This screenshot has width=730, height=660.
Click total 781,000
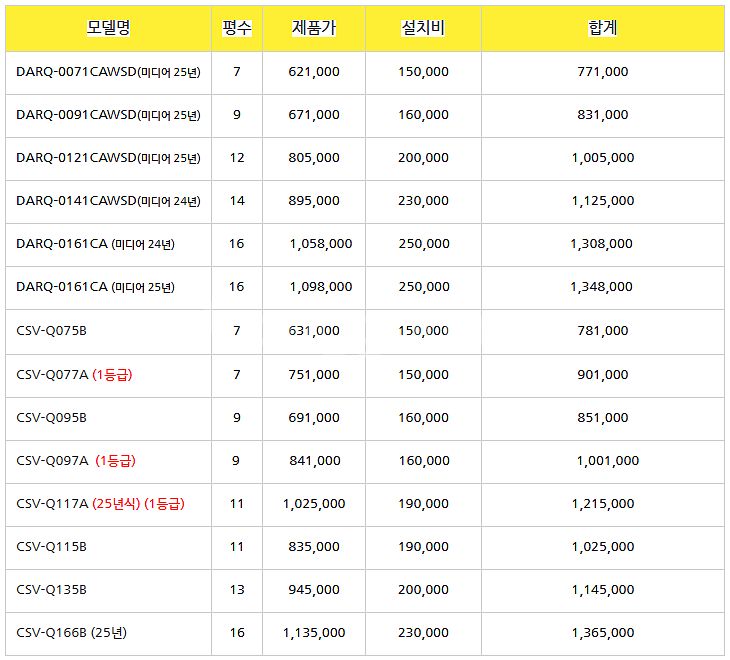click(x=602, y=330)
